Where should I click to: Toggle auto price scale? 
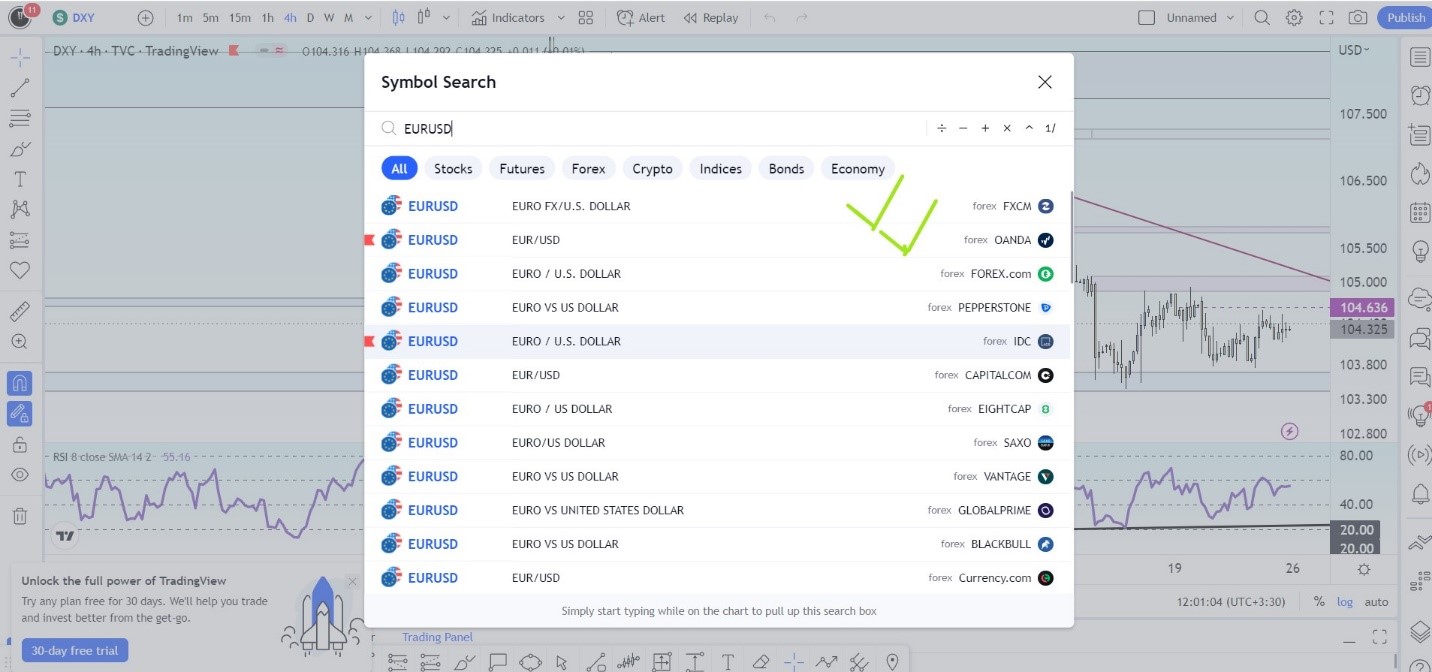[x=1376, y=602]
